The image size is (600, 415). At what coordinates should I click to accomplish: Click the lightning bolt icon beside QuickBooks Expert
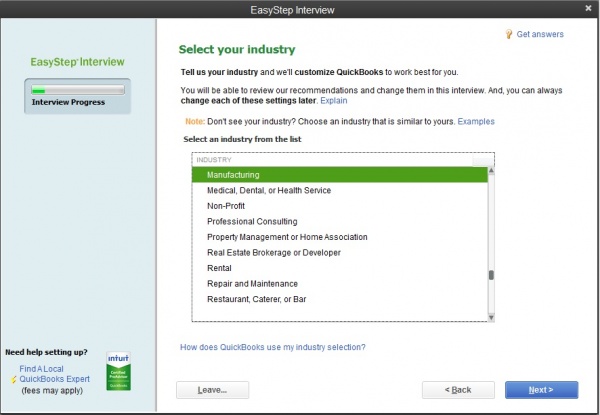click(14, 379)
